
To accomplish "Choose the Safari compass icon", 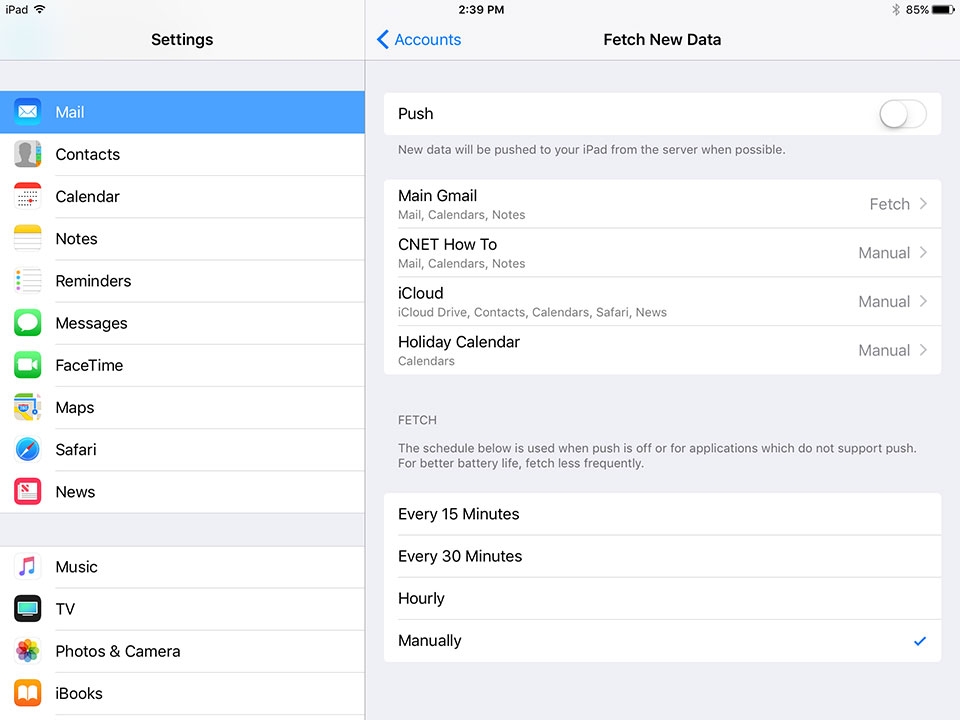I will [x=28, y=449].
